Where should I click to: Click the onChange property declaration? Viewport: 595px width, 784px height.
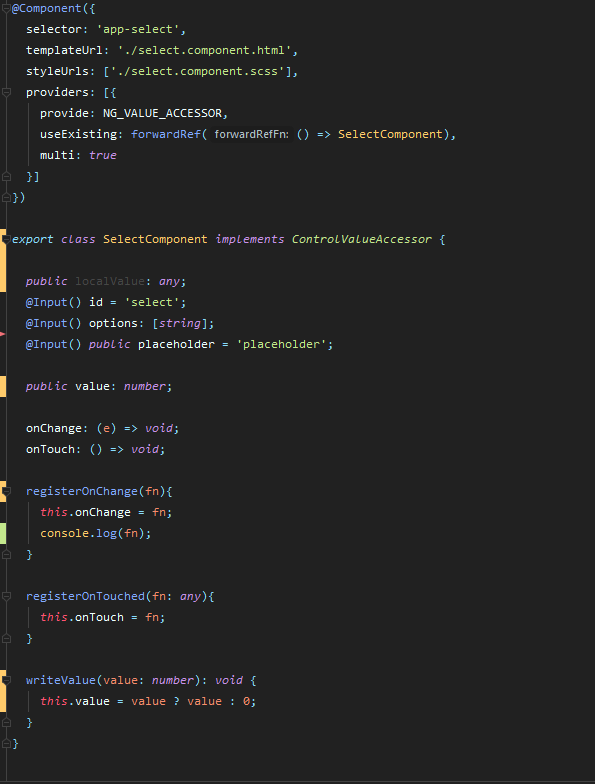[x=54, y=428]
